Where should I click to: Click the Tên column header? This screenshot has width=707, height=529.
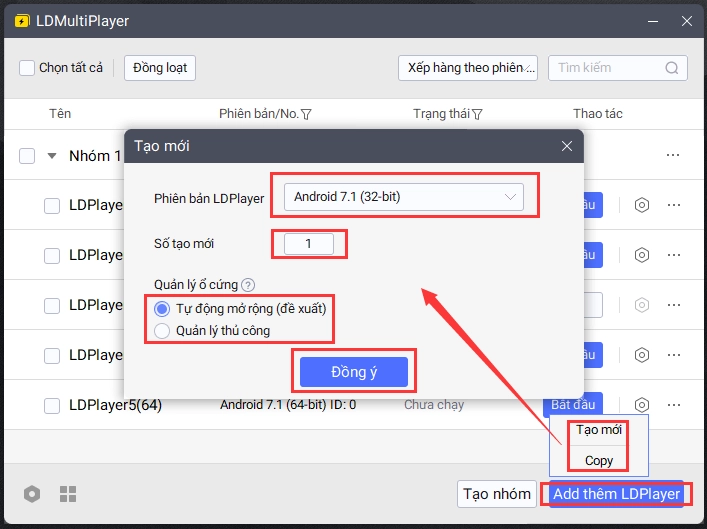60,114
